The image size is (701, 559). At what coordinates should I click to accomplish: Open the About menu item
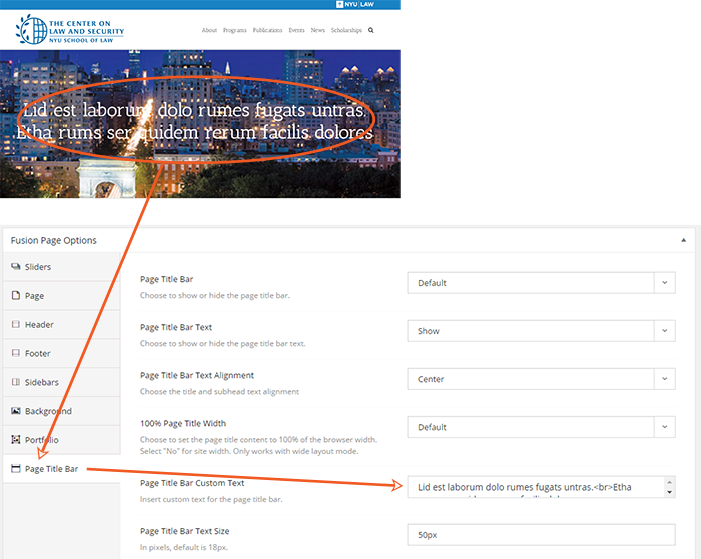209,30
